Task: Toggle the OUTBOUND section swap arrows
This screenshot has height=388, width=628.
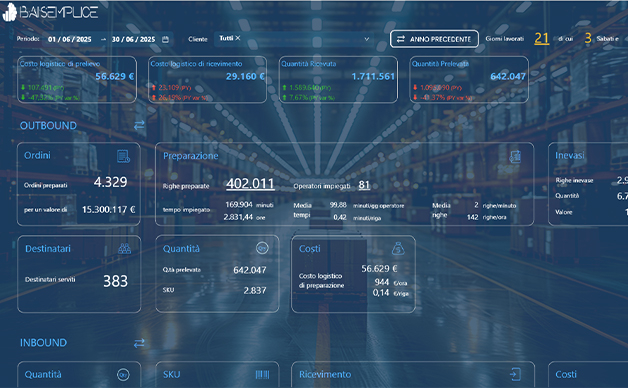Action: point(139,125)
